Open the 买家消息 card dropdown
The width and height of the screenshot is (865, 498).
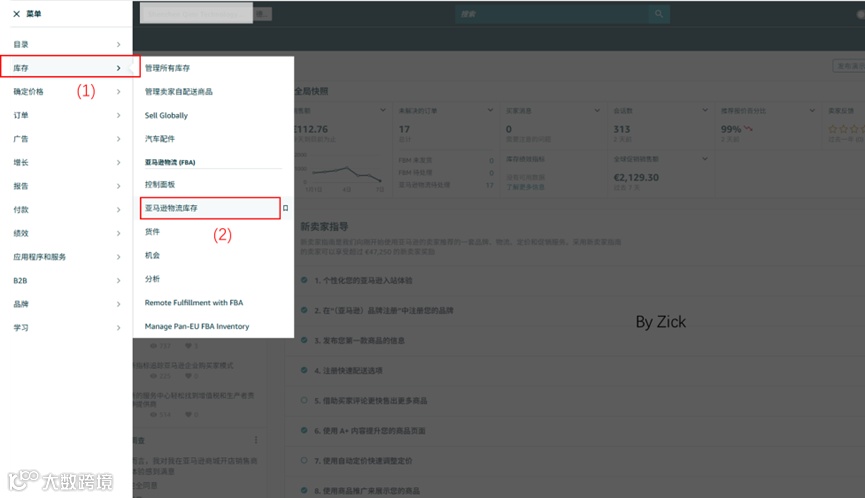pos(597,110)
